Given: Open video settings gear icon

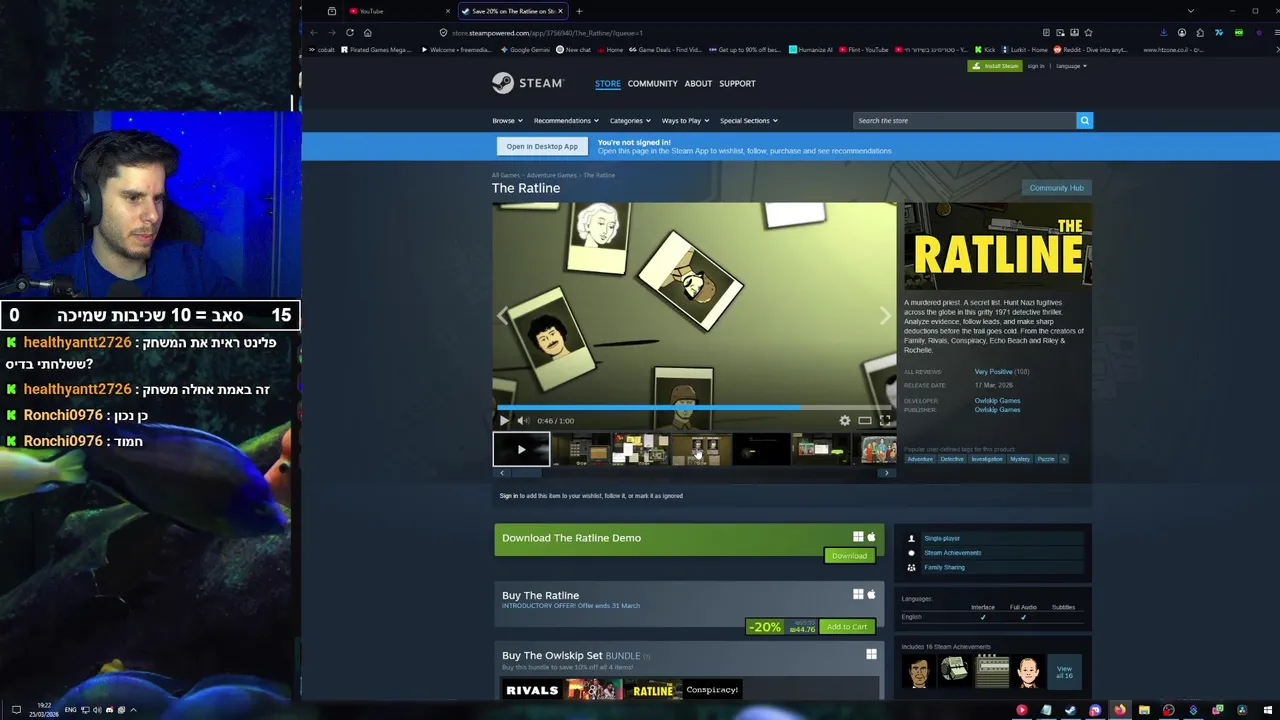Looking at the screenshot, I should pos(845,421).
